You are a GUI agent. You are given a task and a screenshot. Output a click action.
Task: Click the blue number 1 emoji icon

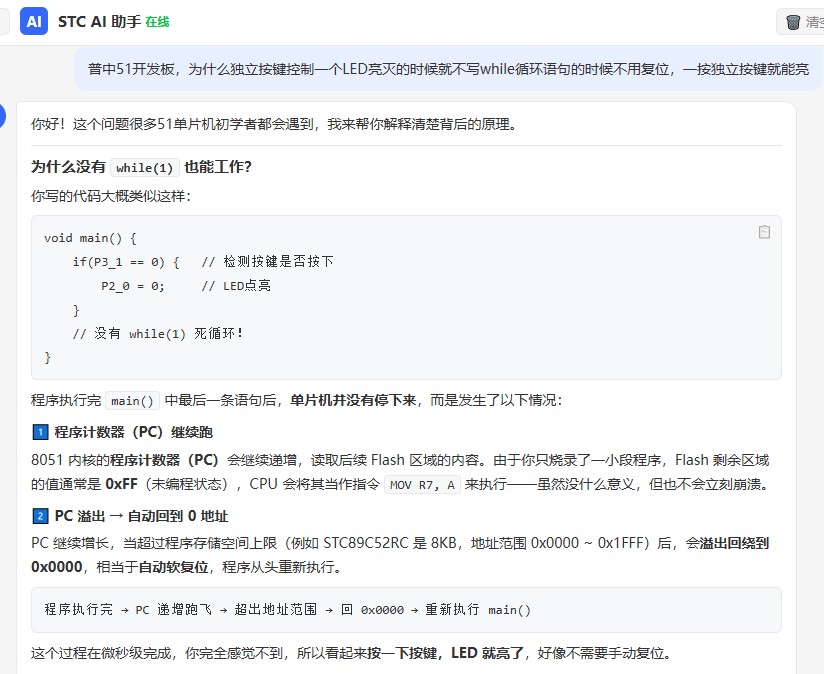point(40,432)
